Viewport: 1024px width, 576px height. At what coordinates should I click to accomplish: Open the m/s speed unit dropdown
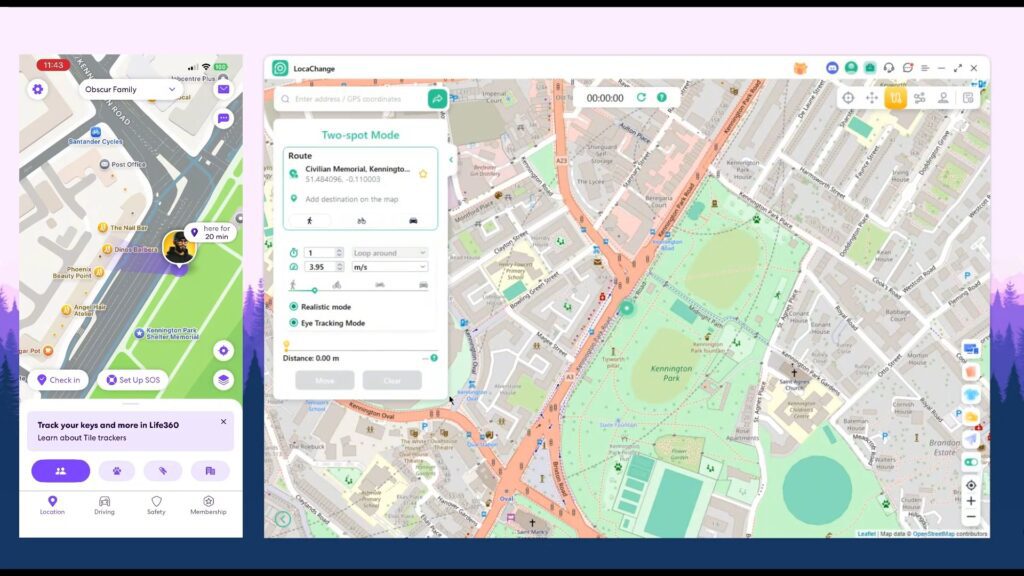tap(390, 266)
